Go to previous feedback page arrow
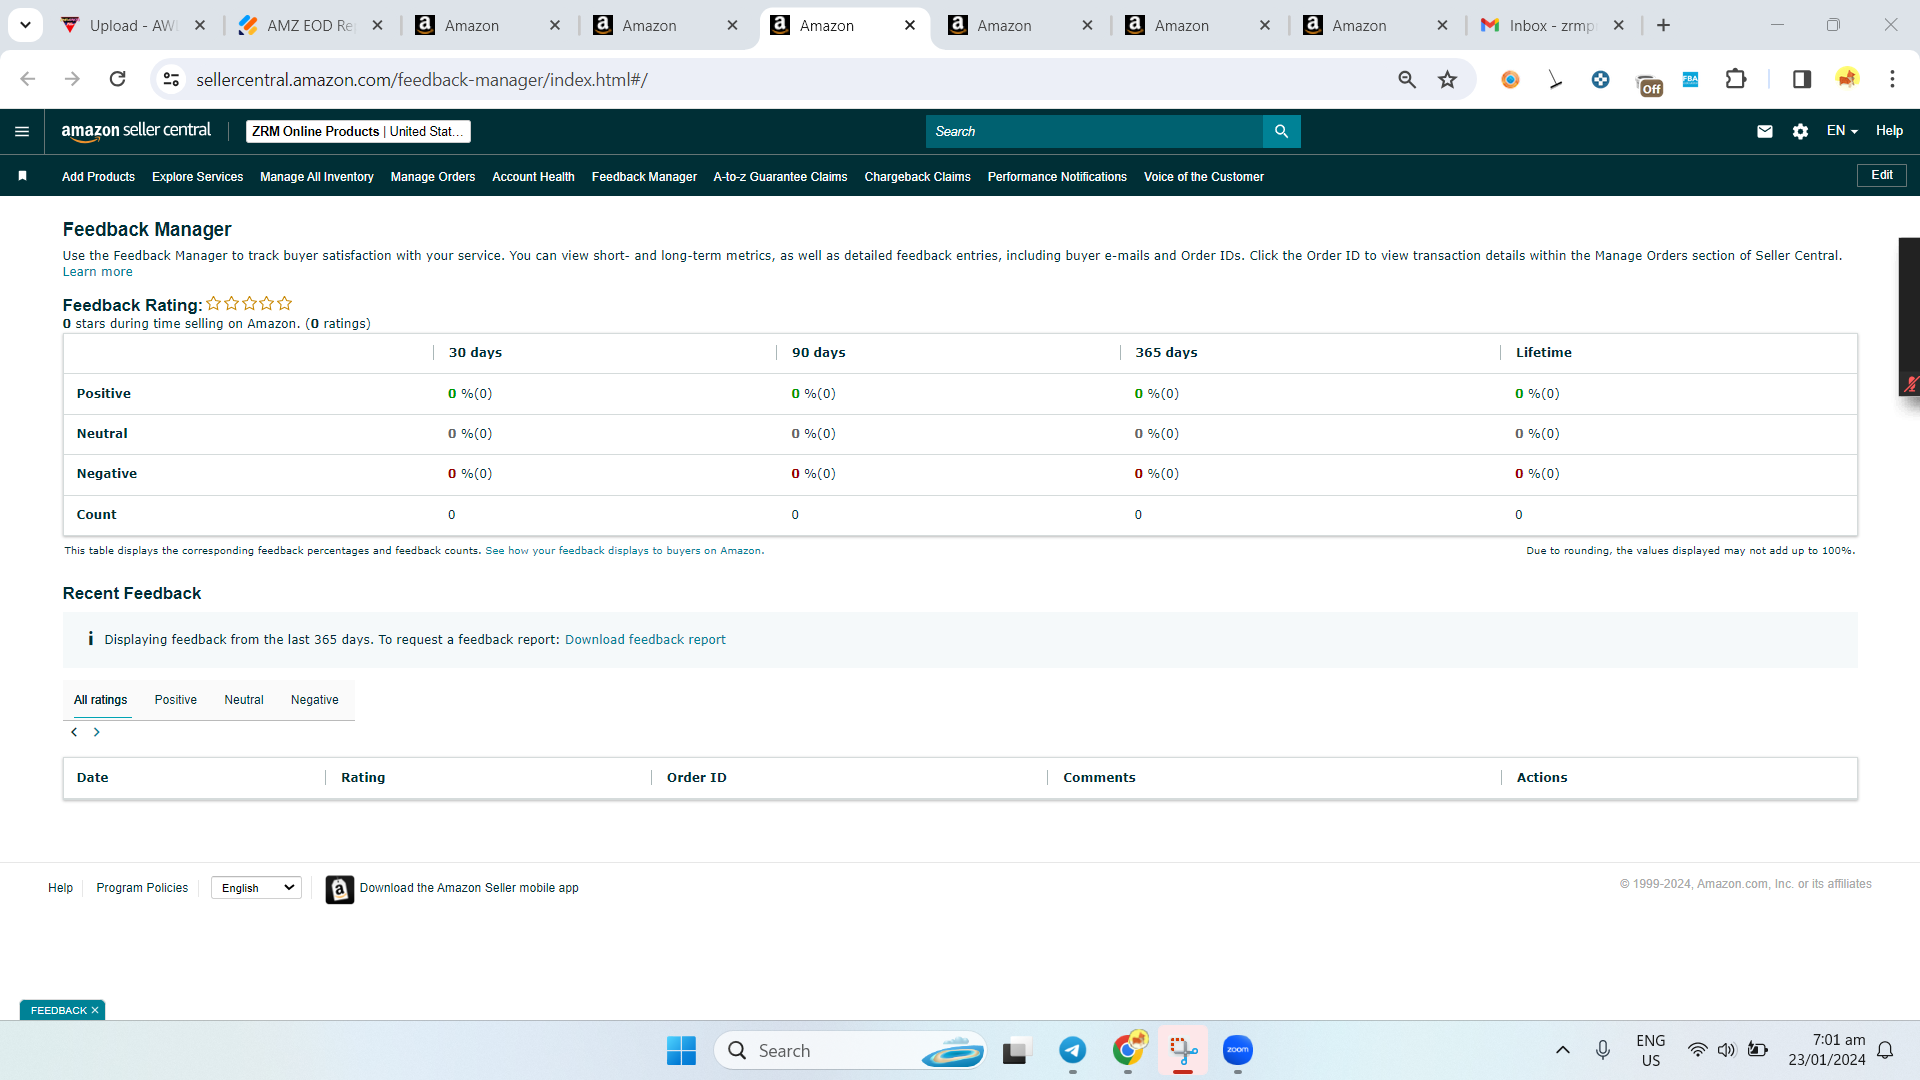Viewport: 1920px width, 1080px height. [74, 732]
